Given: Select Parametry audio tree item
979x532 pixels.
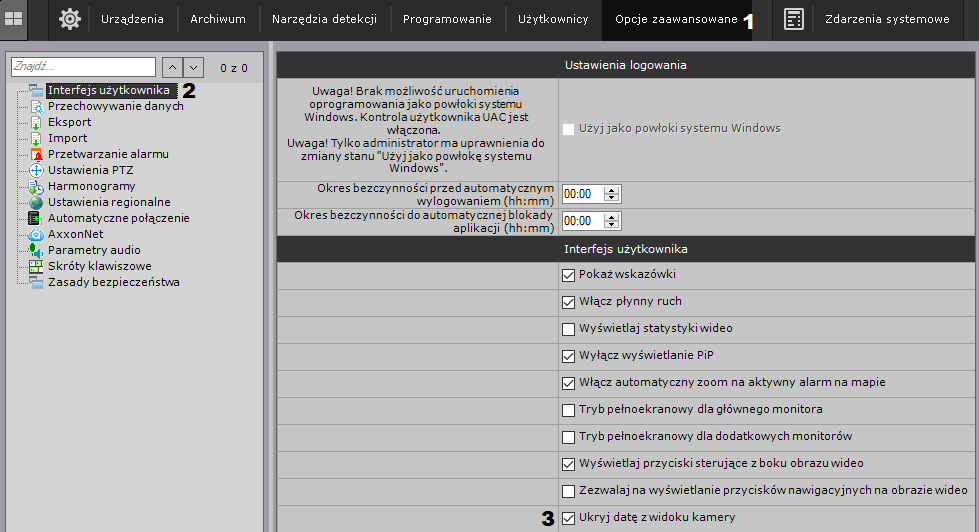Looking at the screenshot, I should [94, 250].
